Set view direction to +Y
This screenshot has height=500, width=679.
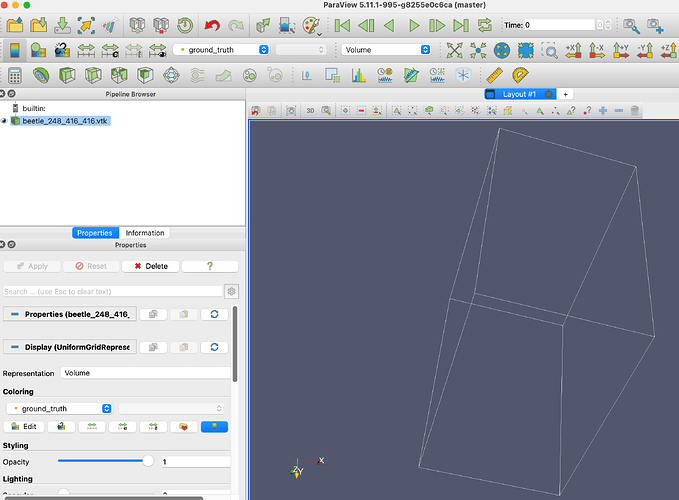coord(621,50)
